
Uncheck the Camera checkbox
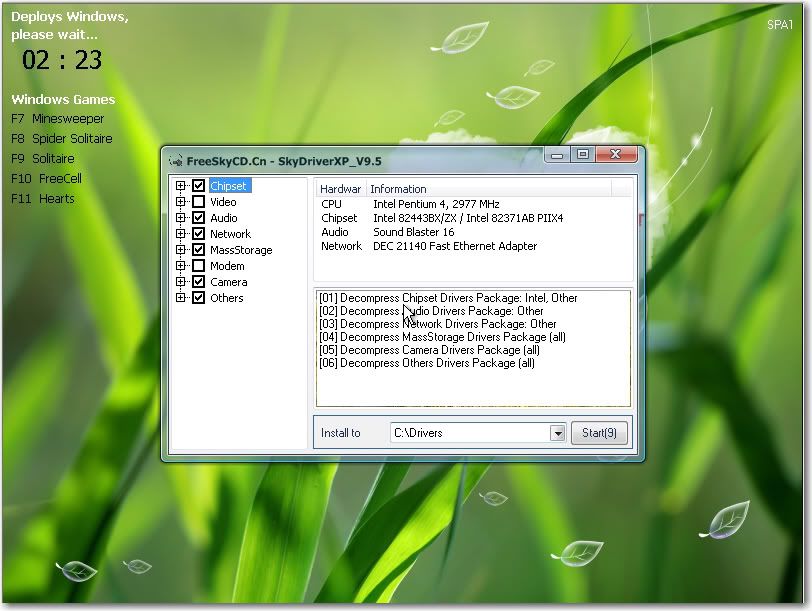pyautogui.click(x=198, y=282)
